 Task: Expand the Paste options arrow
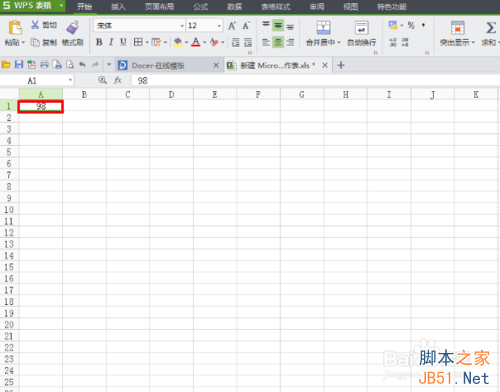pos(23,43)
